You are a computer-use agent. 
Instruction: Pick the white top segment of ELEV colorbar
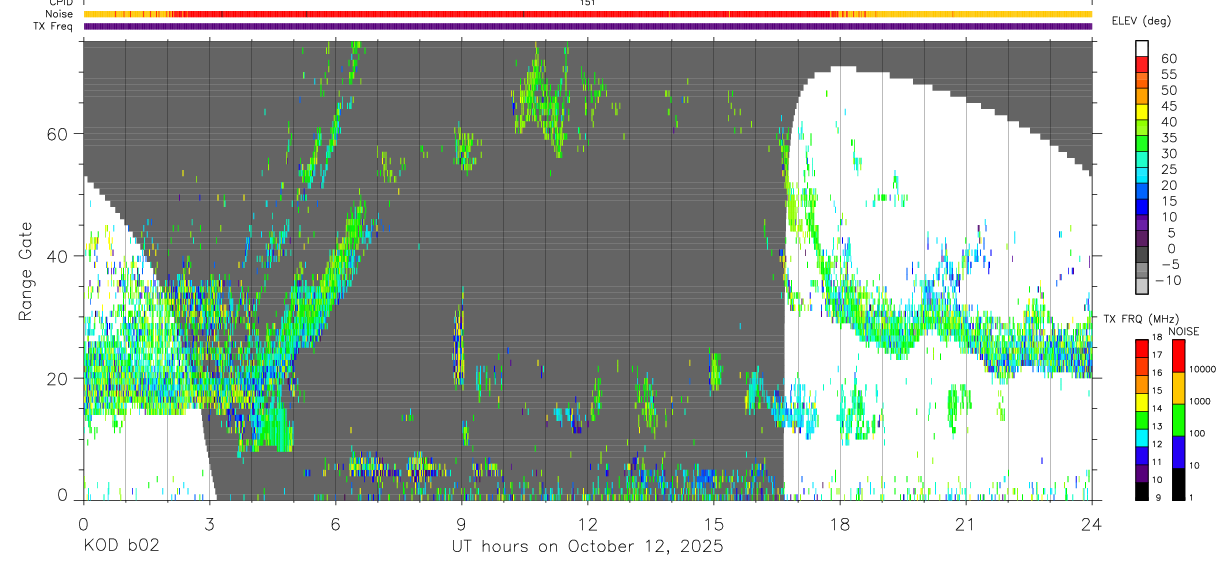pyautogui.click(x=1142, y=48)
